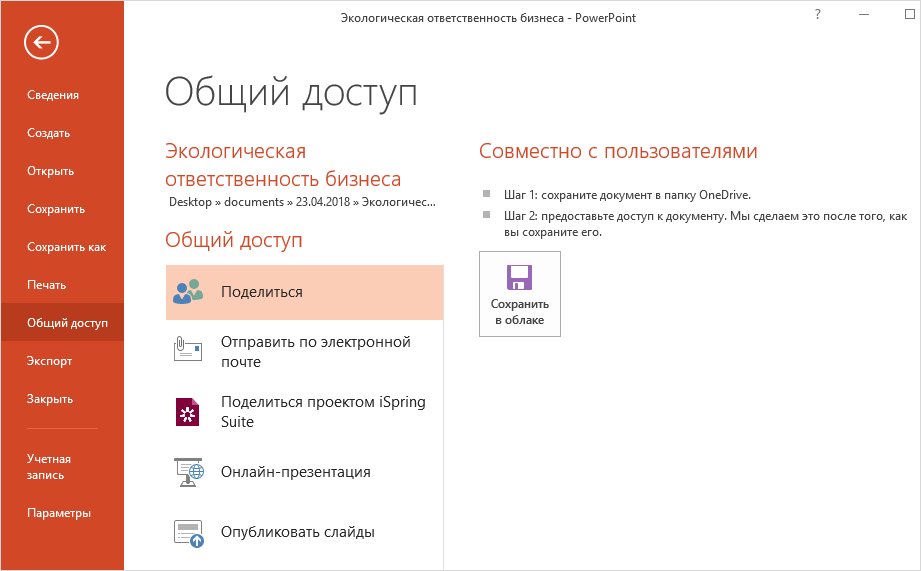
Task: Click the email envelope icon
Action: pos(188,349)
